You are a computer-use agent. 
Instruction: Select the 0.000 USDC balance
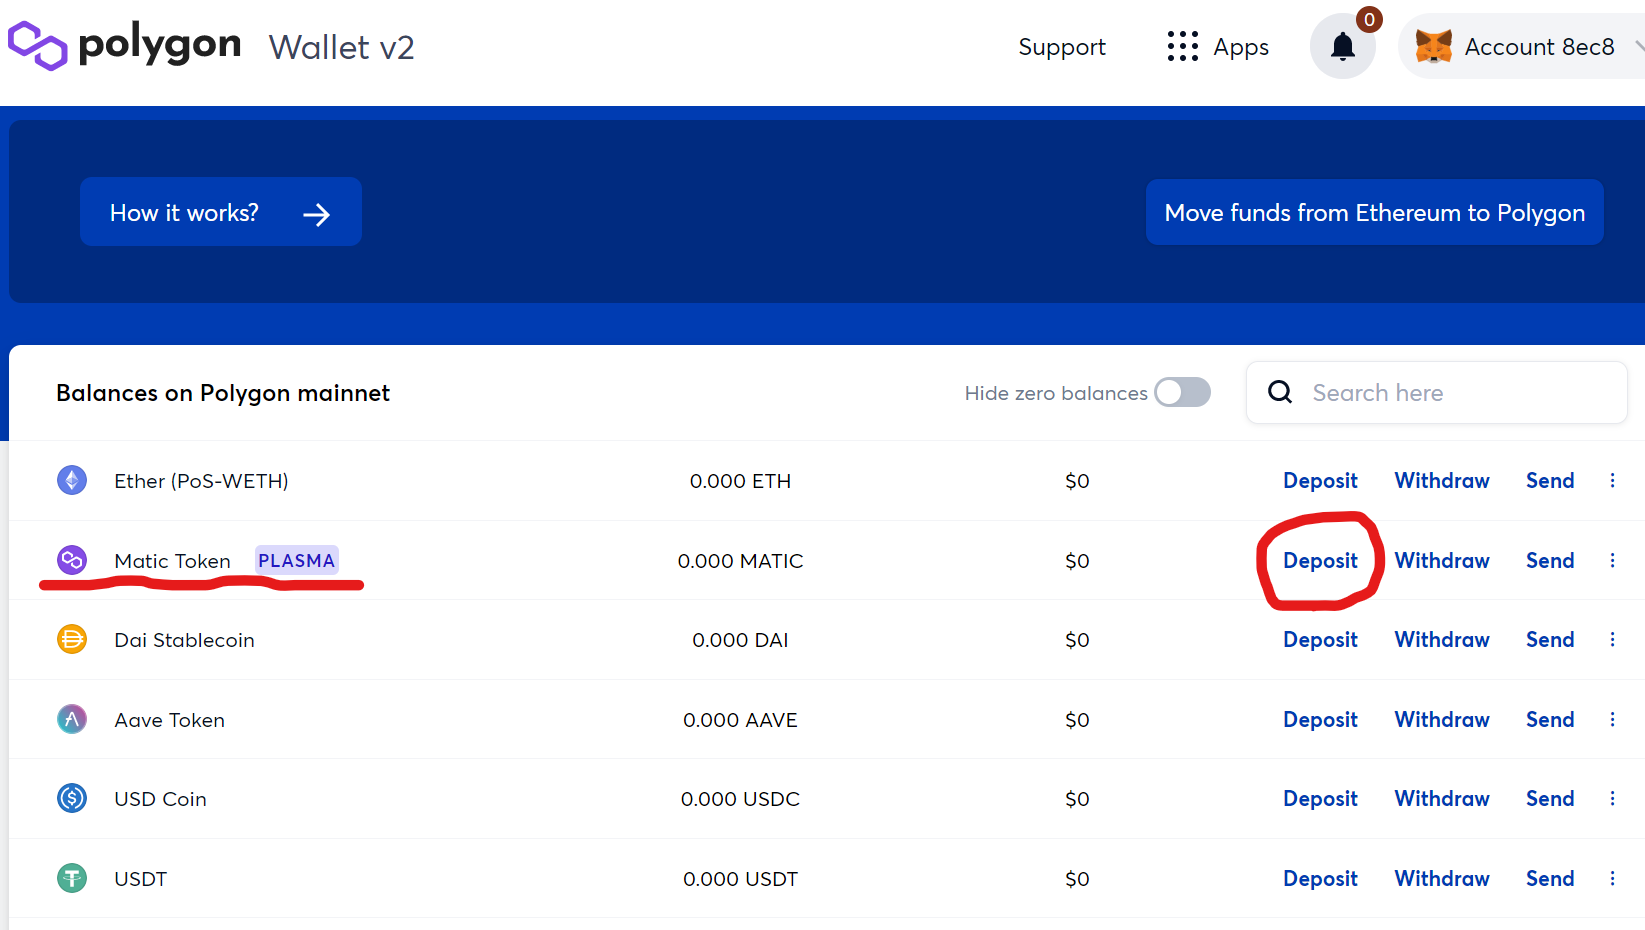[x=740, y=799]
